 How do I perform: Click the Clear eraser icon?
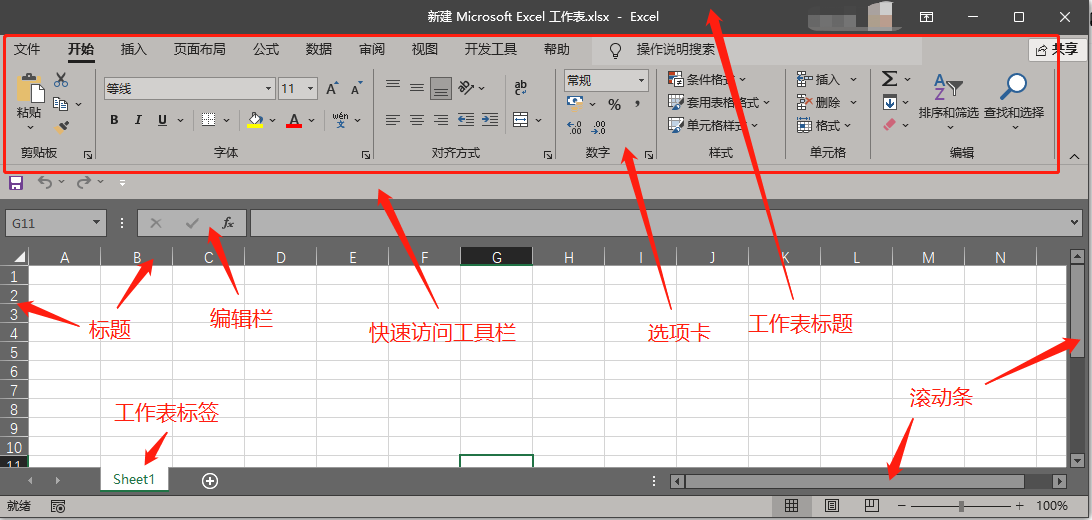[x=889, y=125]
